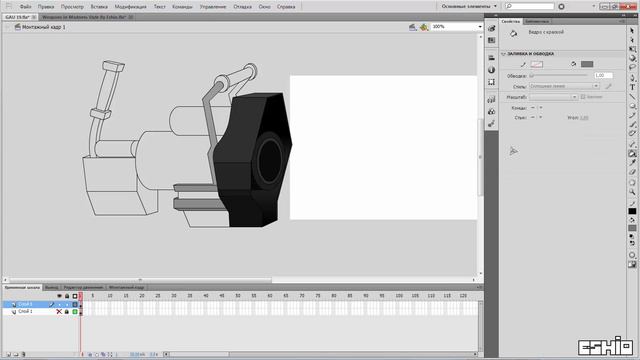The width and height of the screenshot is (640, 360).
Task: Open the Управление menu
Action: (x=213, y=7)
